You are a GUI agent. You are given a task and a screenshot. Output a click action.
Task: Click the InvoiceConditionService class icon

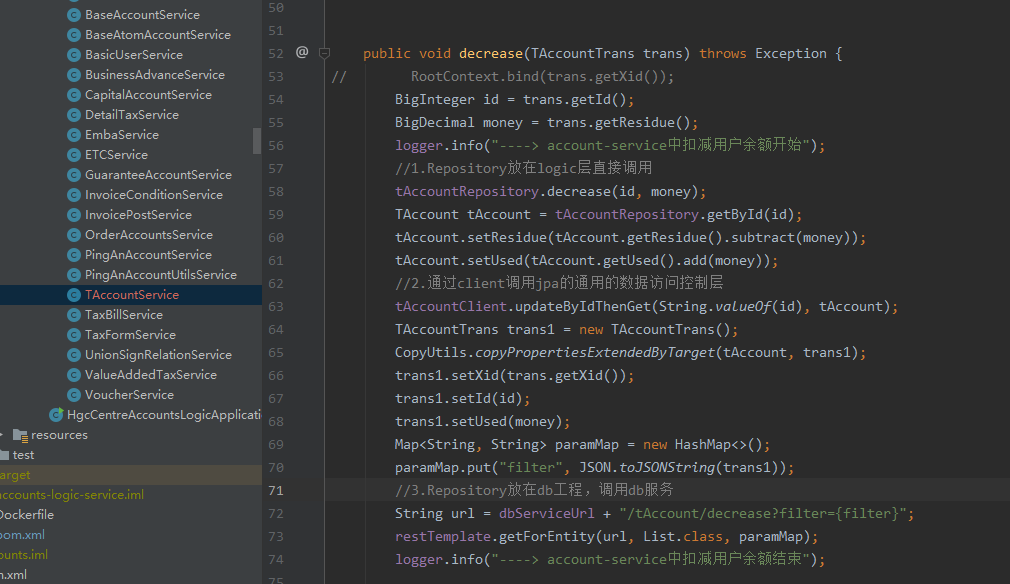pos(74,194)
